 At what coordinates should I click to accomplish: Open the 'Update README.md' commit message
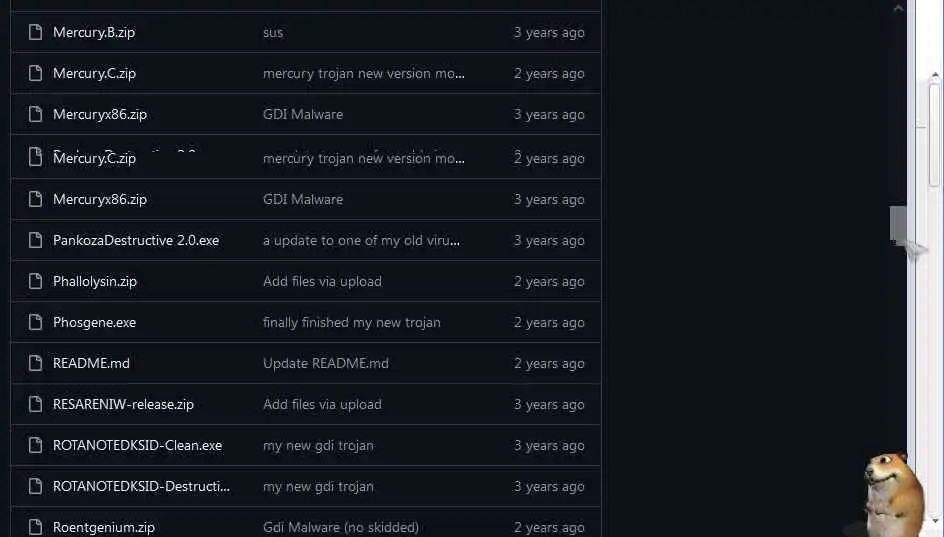[x=325, y=363]
